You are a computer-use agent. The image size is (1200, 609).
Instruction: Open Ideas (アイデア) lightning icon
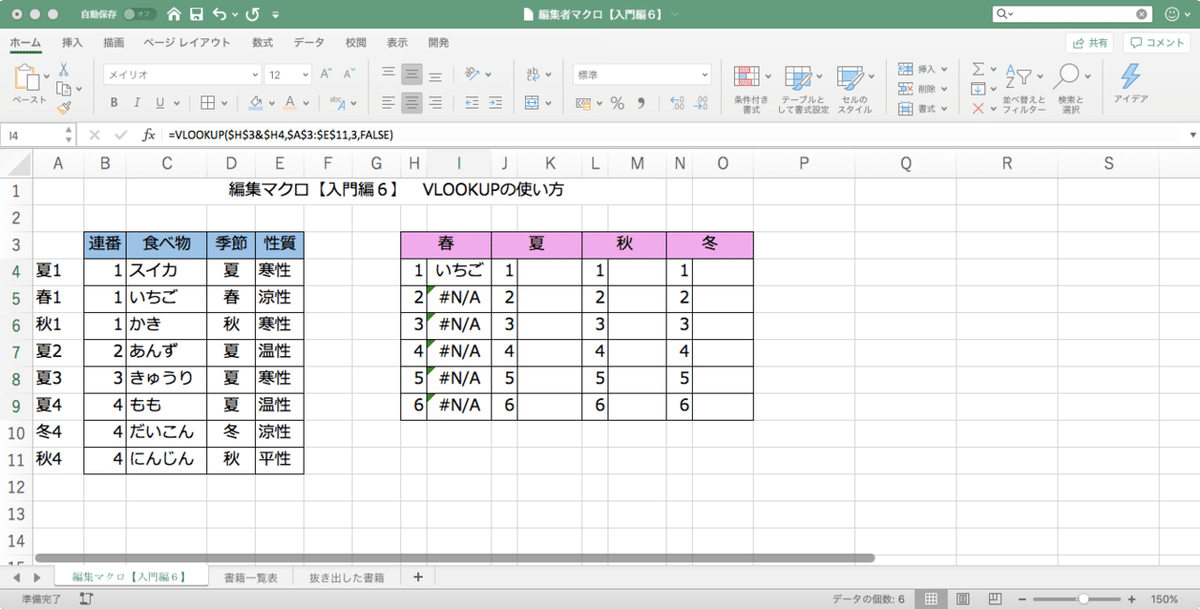point(1130,84)
